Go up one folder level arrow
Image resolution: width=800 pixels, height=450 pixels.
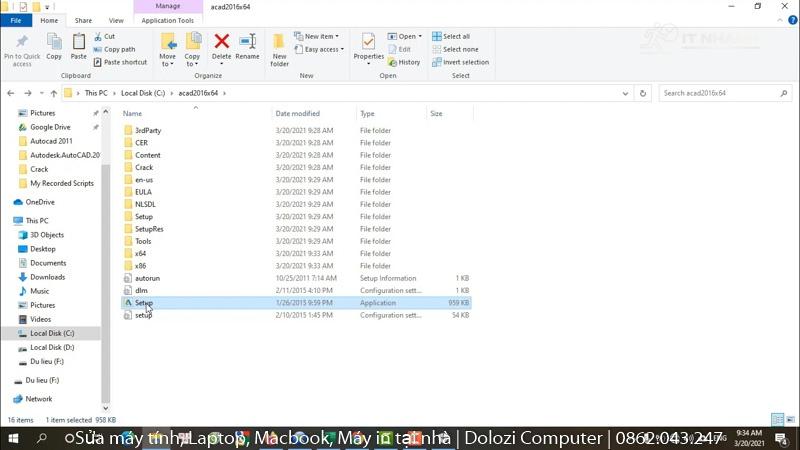(x=54, y=93)
